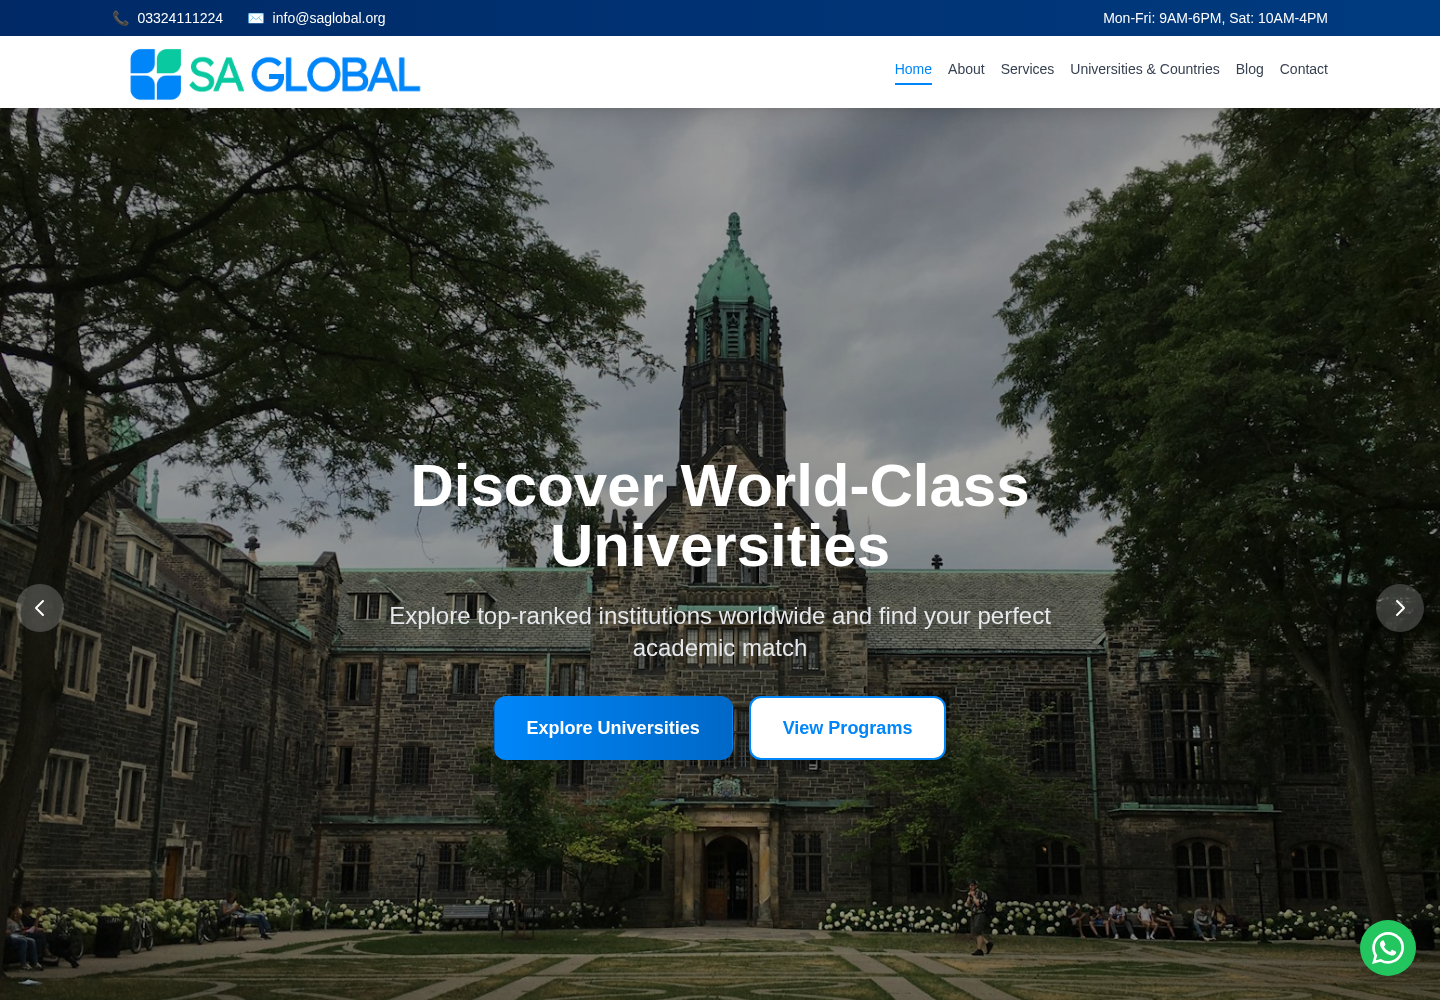The image size is (1440, 1000).
Task: Call the number 03324111224
Action: pos(180,18)
